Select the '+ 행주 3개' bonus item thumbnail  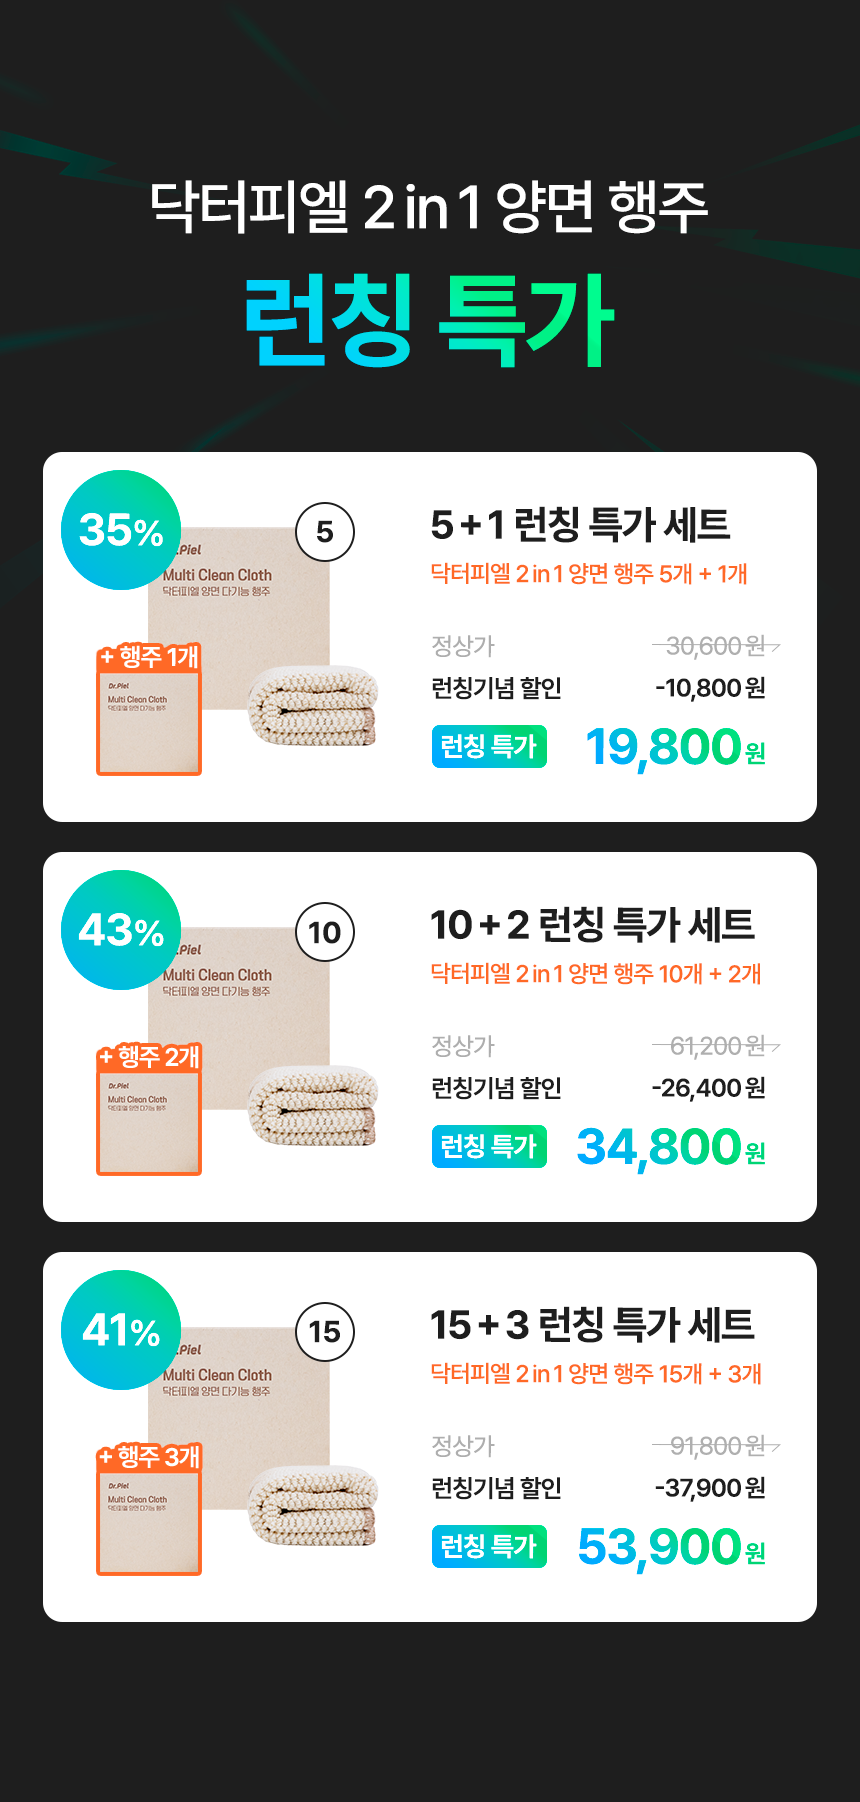149,1510
